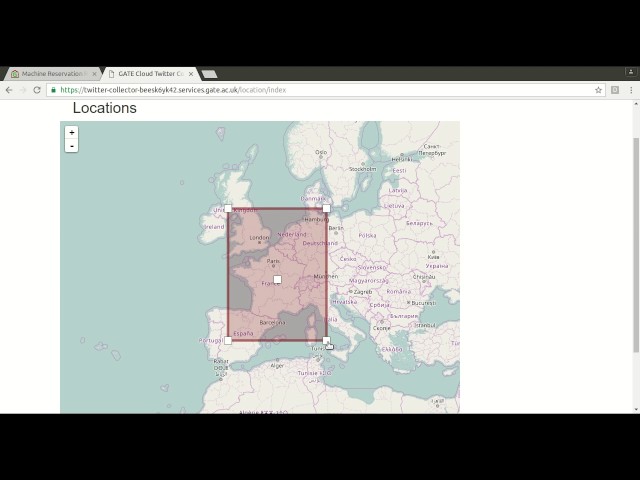Select the GATE Cloud Twitter Collector tab
The height and width of the screenshot is (480, 640).
coord(151,74)
